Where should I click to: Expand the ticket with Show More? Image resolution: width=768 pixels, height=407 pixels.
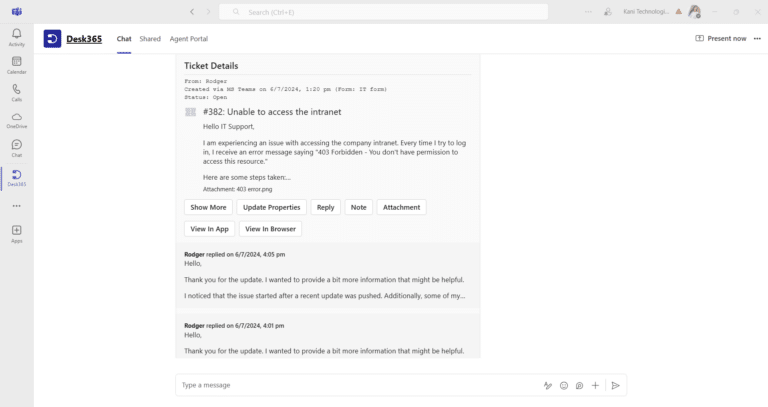[208, 207]
